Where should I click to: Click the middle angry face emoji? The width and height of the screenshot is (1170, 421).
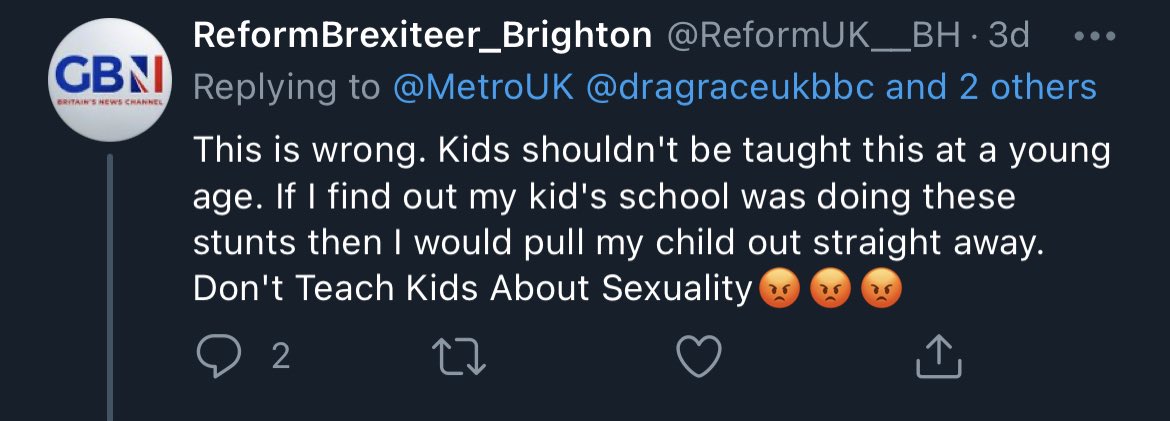click(x=827, y=290)
